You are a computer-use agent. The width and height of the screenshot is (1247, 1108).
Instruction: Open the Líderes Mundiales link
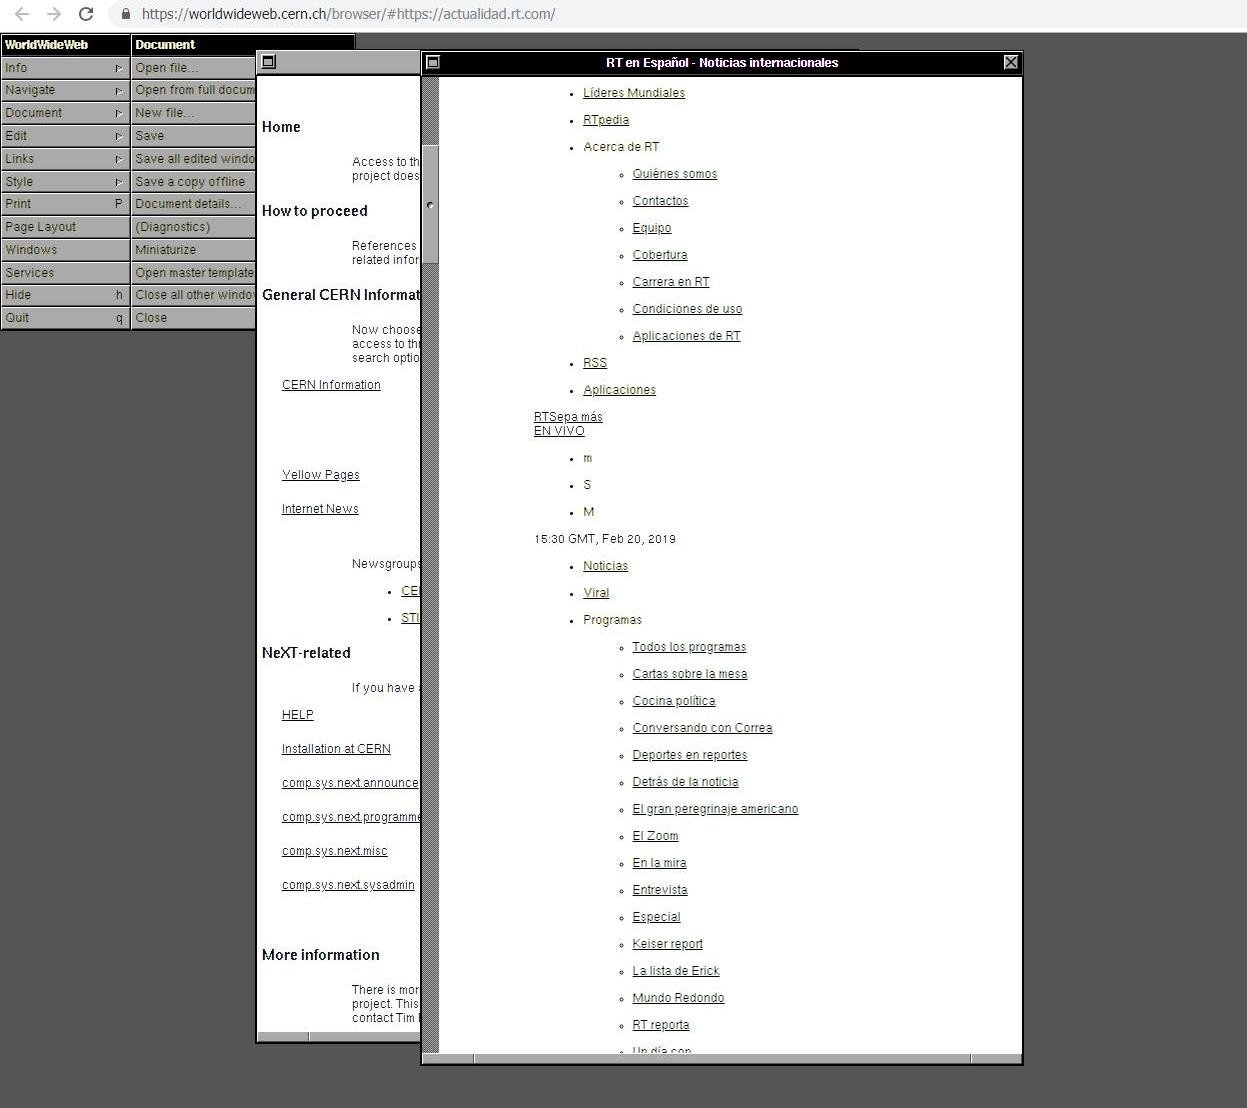[634, 93]
